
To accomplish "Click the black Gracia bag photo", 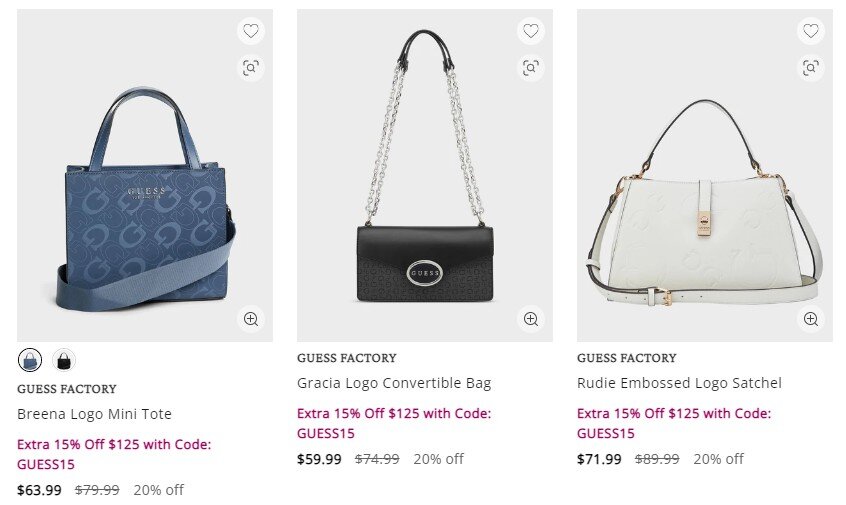I will [424, 200].
